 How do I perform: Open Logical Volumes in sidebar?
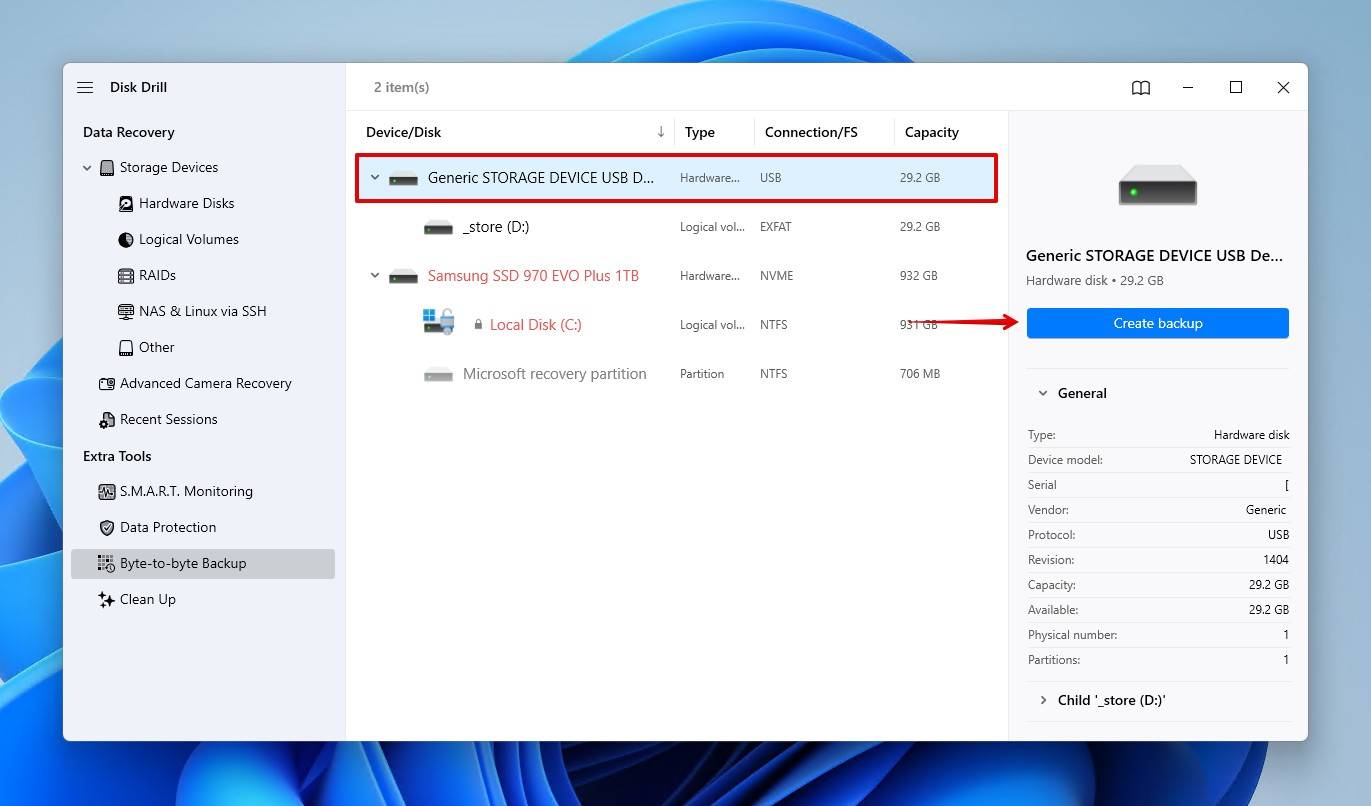188,240
